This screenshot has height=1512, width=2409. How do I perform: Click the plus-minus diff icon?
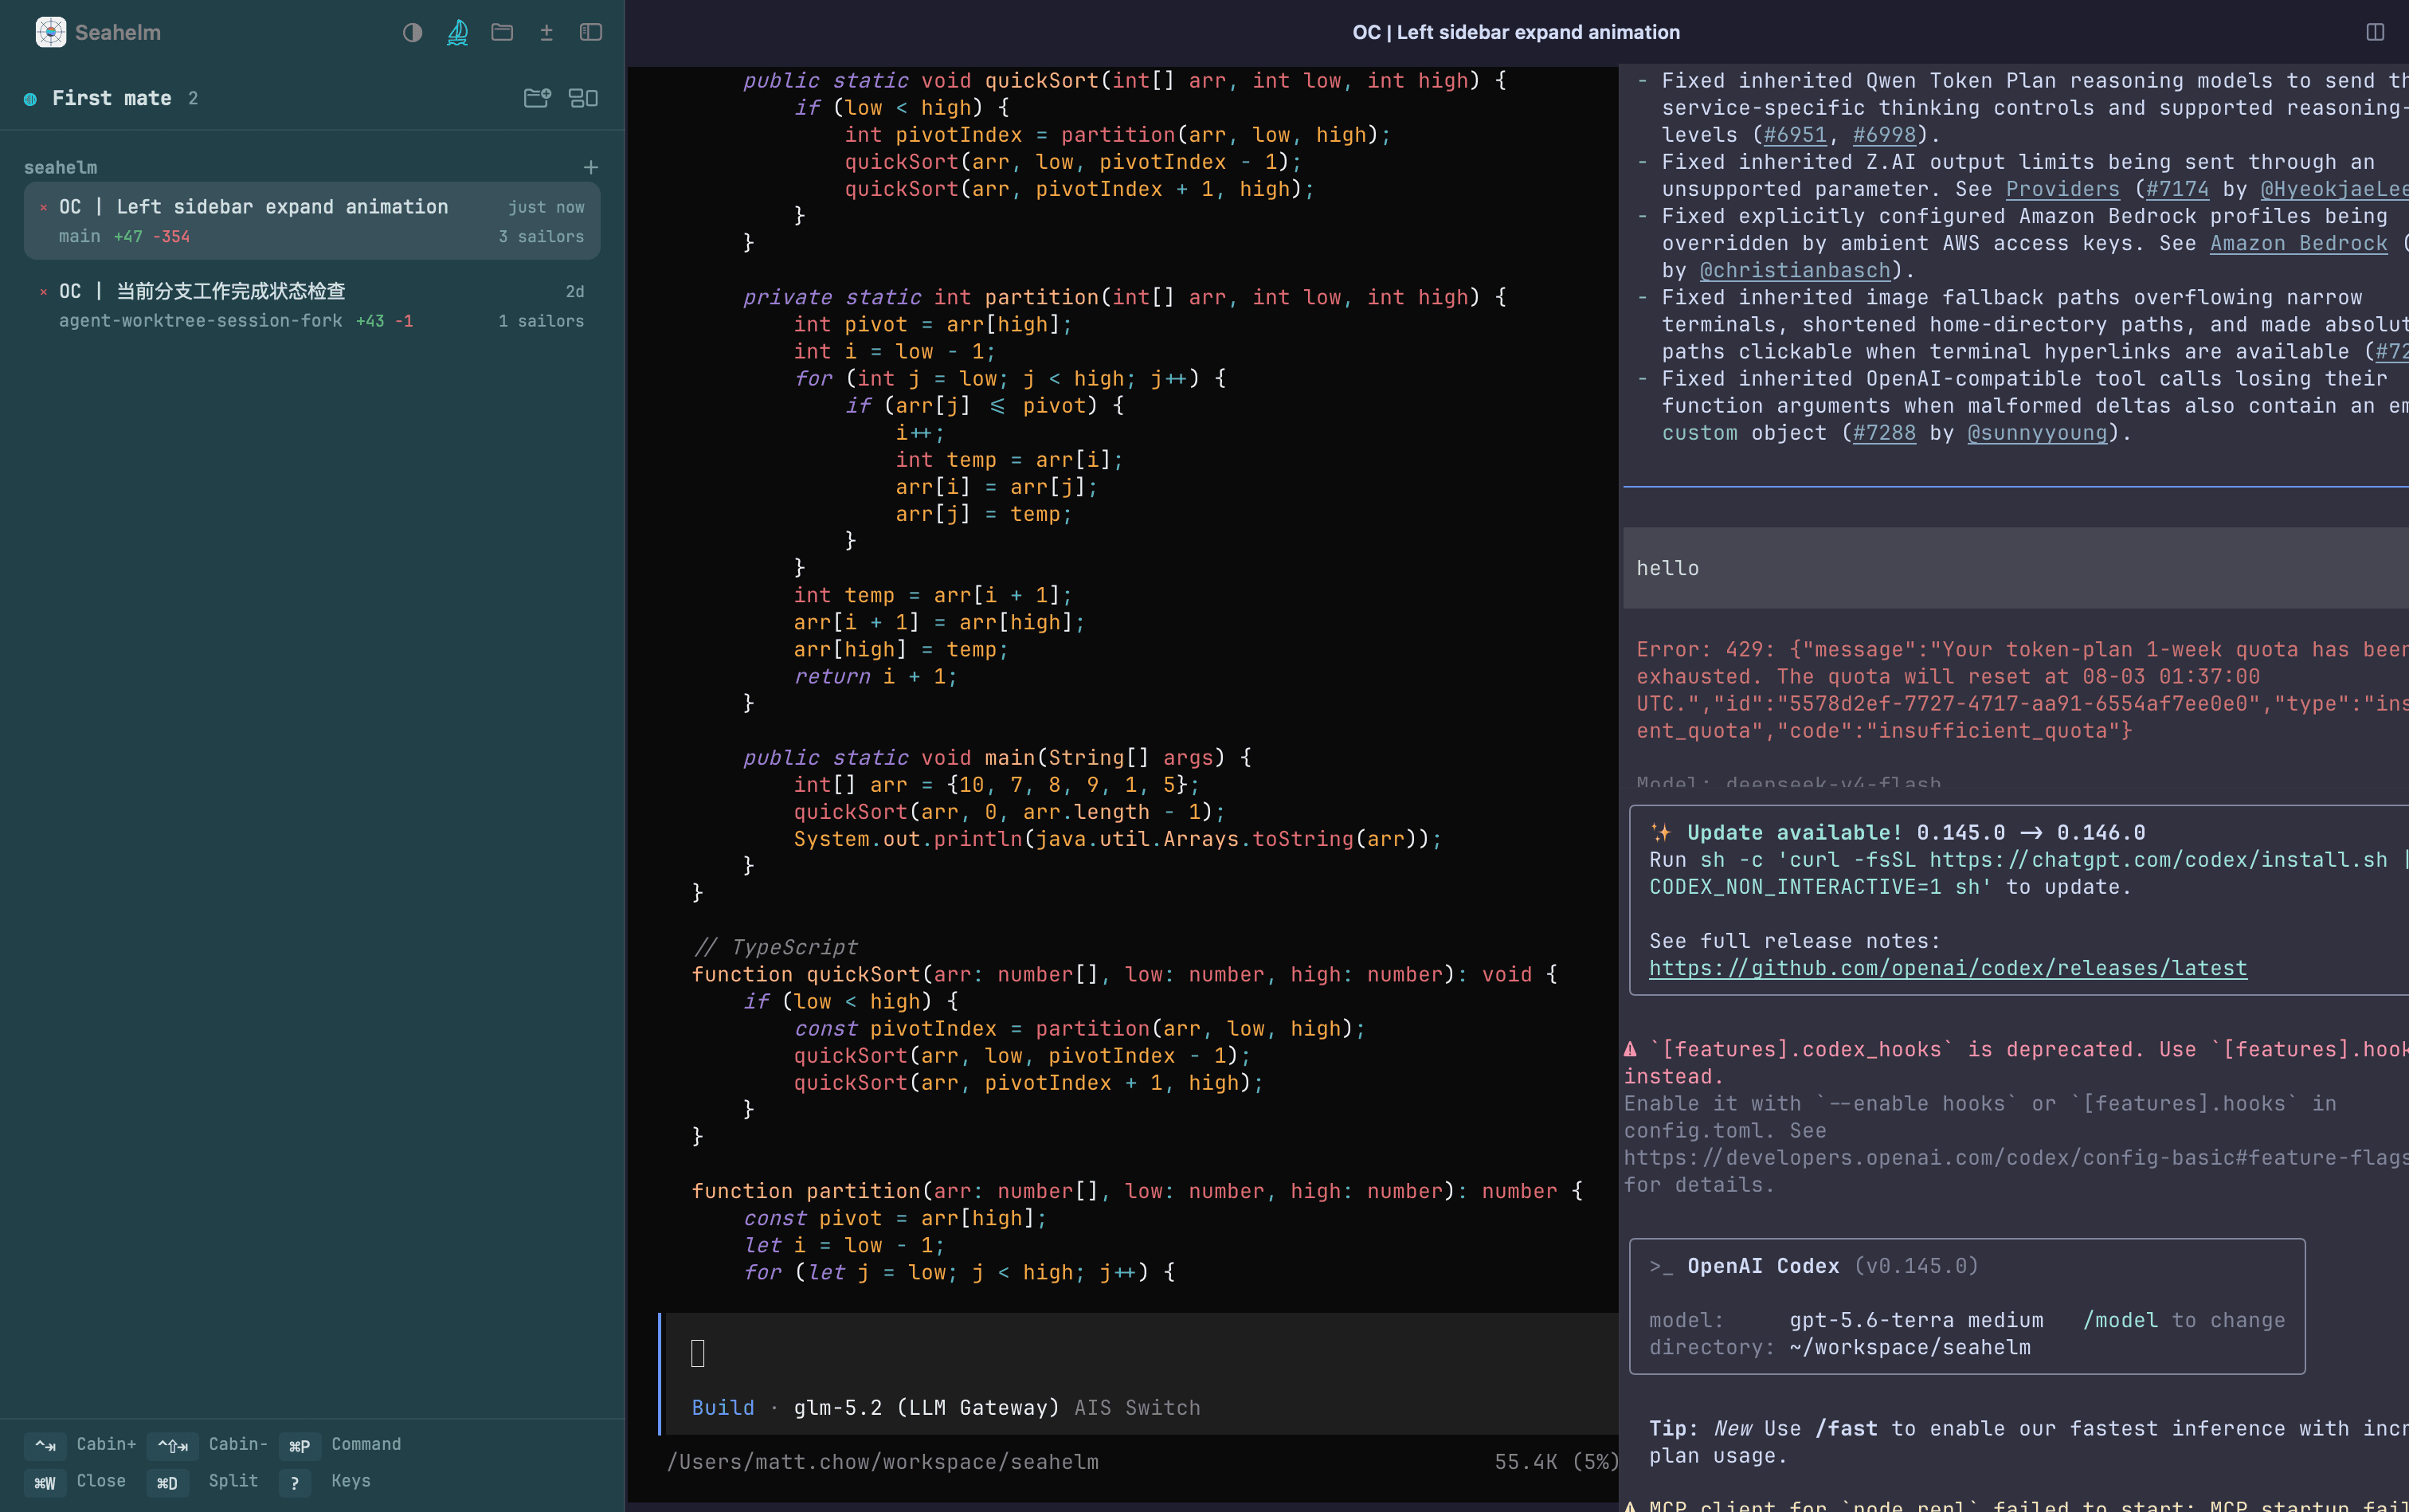coord(546,32)
